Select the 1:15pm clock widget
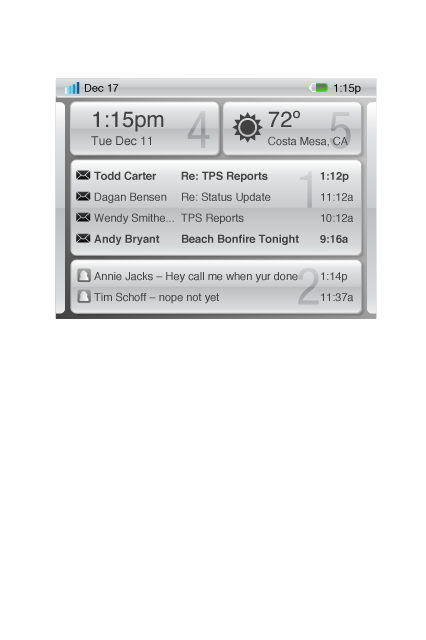Viewport: 426px width, 640px height. click(145, 129)
